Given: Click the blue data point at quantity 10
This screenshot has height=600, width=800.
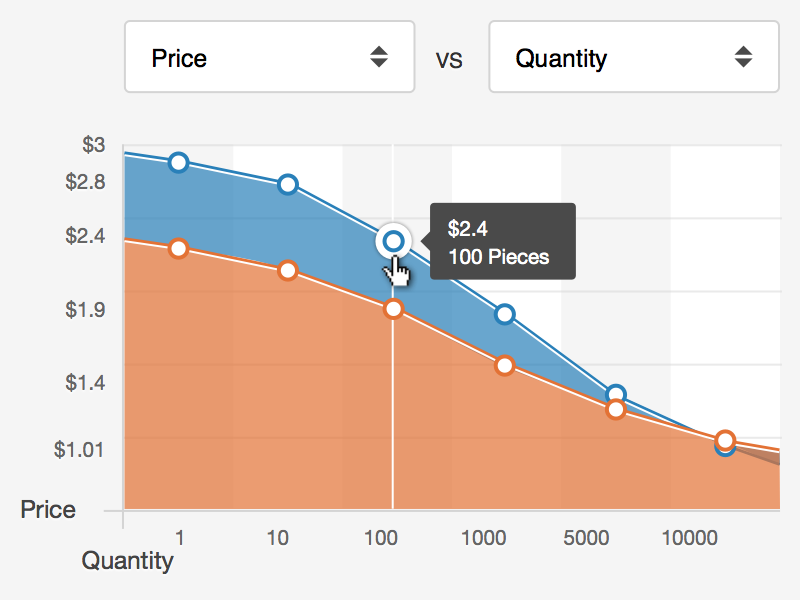Looking at the screenshot, I should tap(287, 183).
